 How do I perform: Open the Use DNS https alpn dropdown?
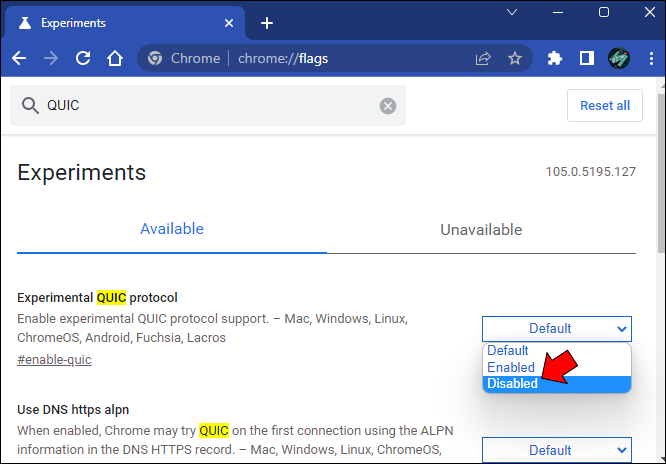pos(556,450)
